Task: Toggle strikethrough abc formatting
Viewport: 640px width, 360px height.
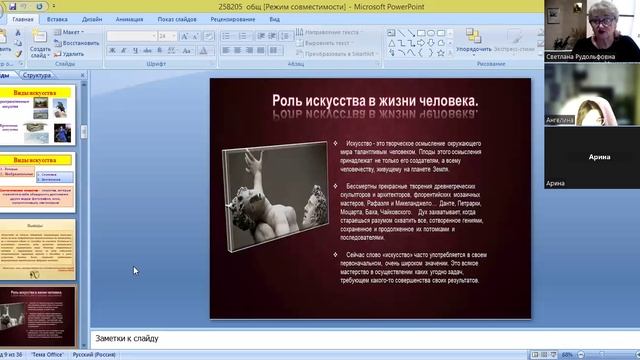Action: pyautogui.click(x=147, y=51)
